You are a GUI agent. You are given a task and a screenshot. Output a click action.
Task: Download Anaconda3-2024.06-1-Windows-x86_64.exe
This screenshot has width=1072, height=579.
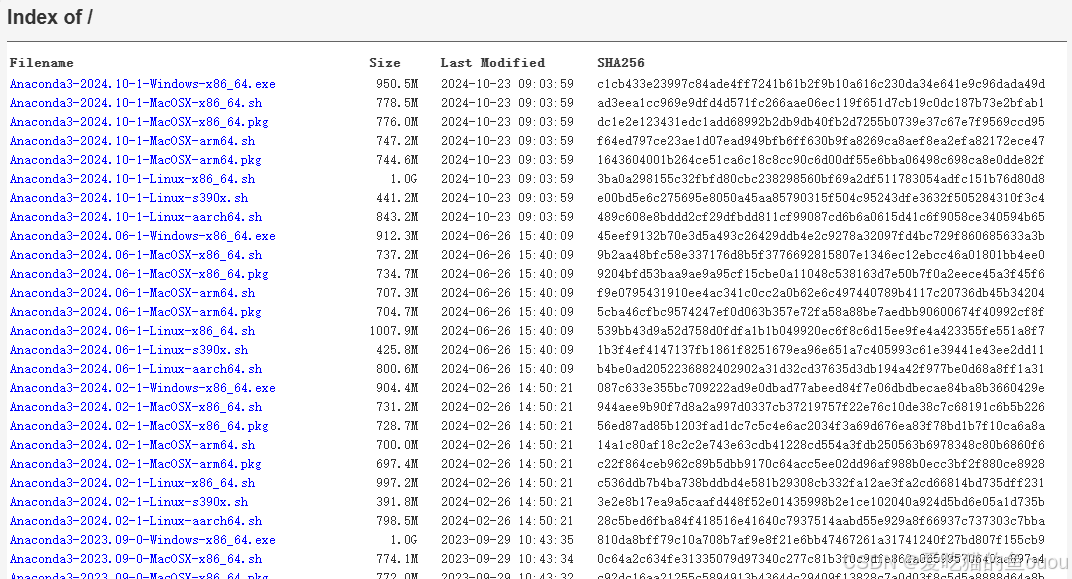click(142, 236)
